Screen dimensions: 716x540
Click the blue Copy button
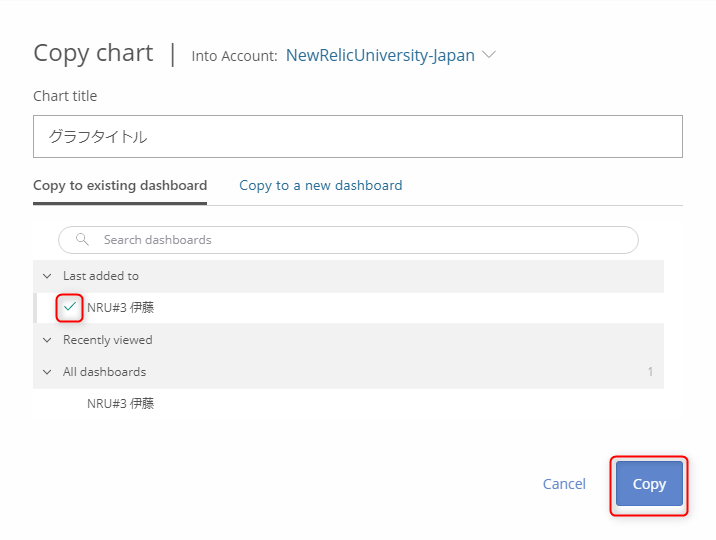[x=649, y=484]
